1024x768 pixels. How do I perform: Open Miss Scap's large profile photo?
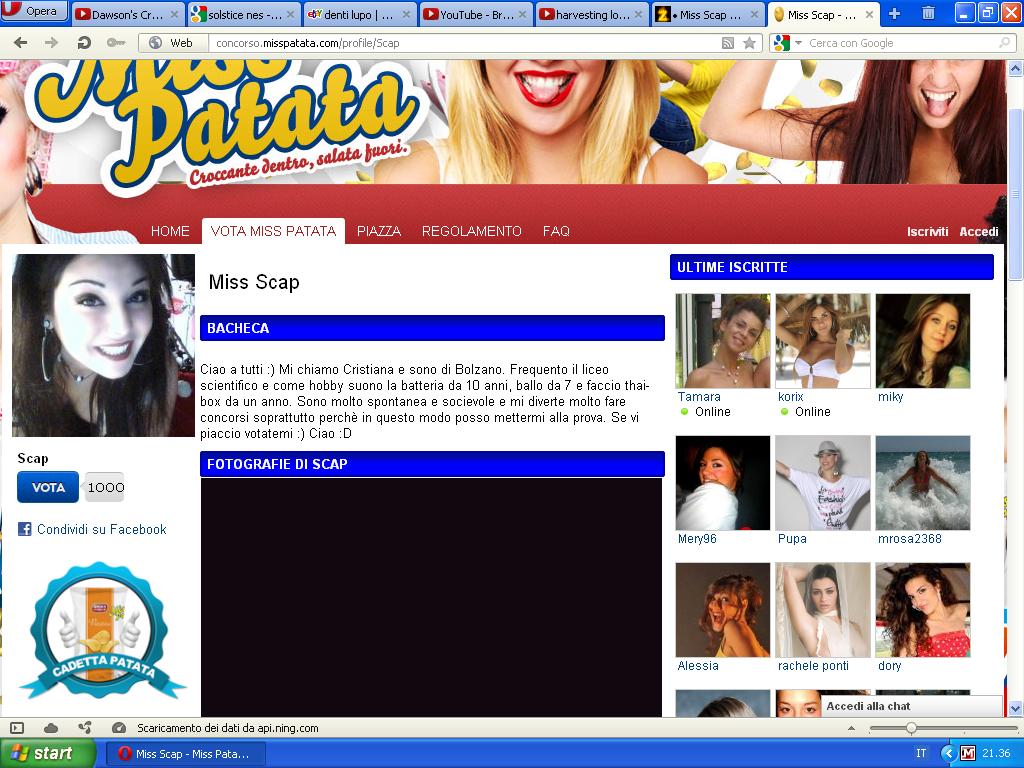point(103,345)
